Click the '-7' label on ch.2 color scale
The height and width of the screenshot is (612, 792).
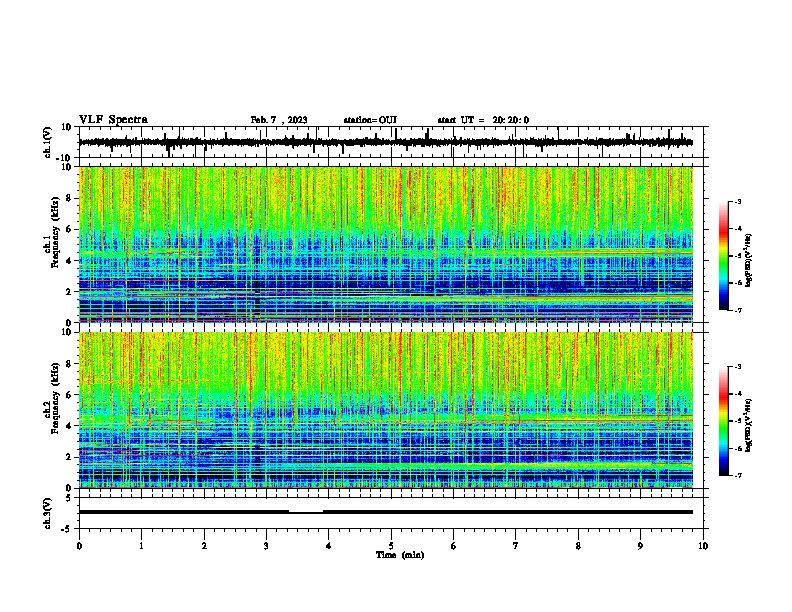click(737, 475)
